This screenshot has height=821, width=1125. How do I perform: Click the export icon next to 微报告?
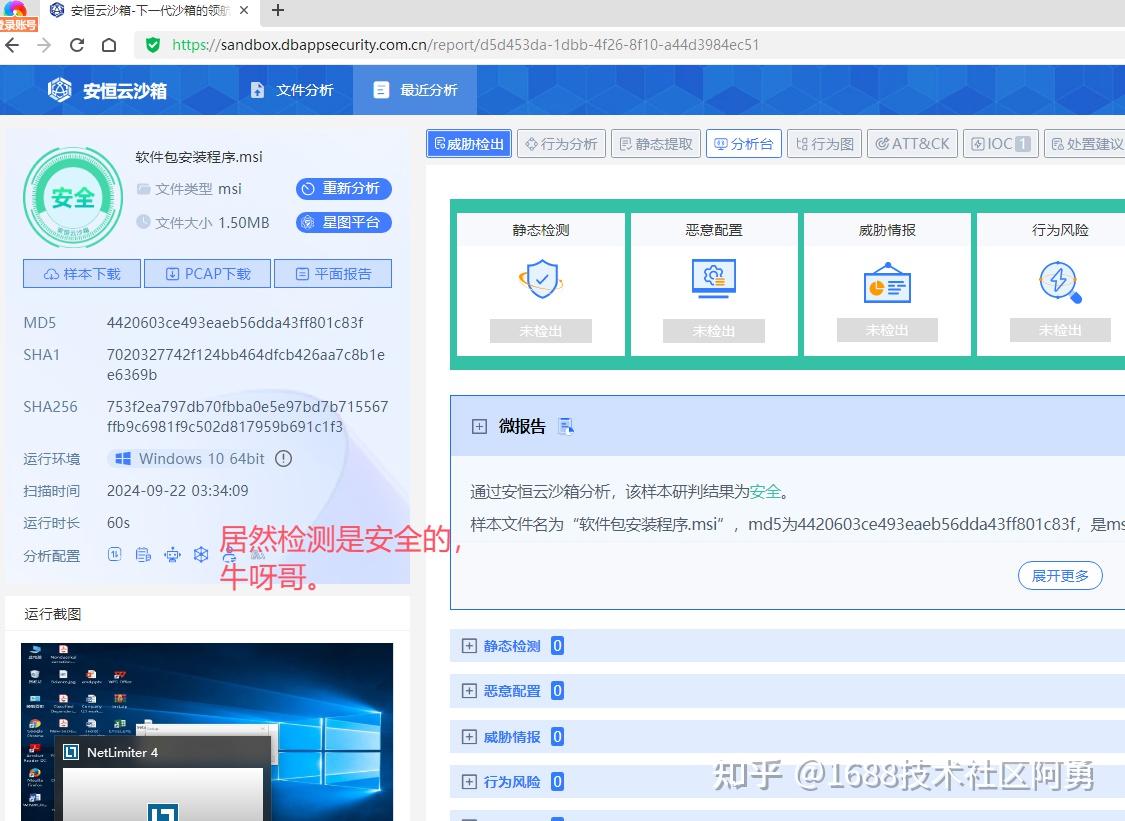566,425
